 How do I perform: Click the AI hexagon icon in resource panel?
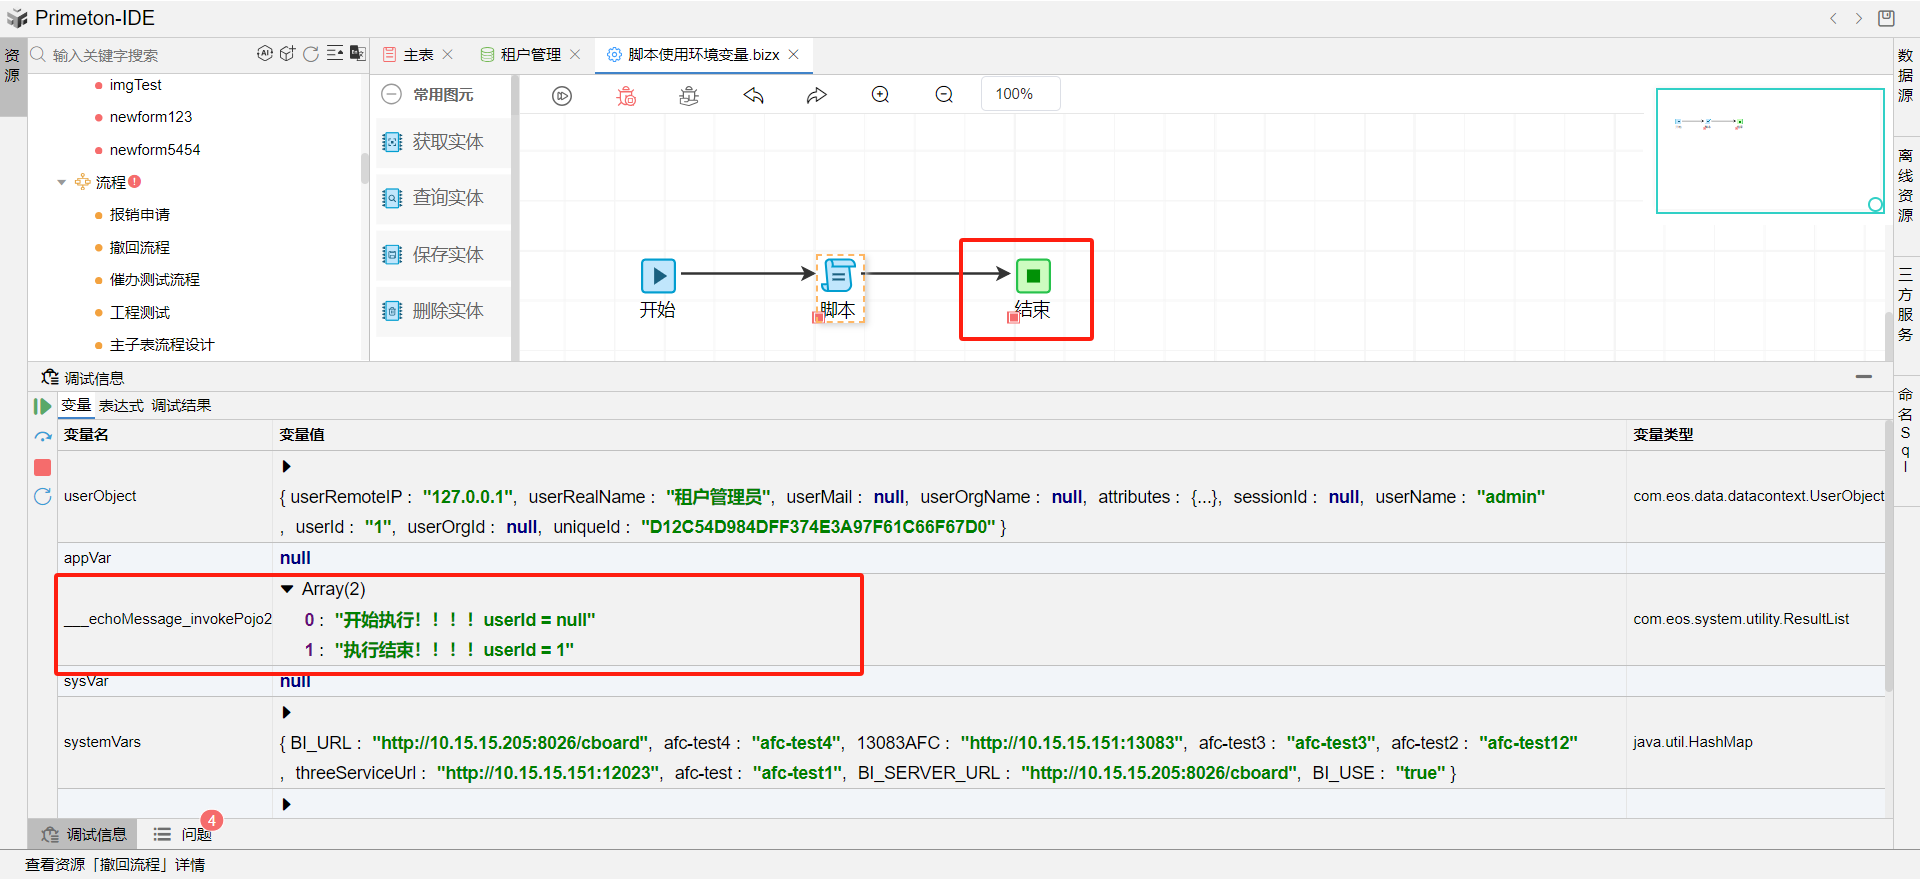[264, 54]
